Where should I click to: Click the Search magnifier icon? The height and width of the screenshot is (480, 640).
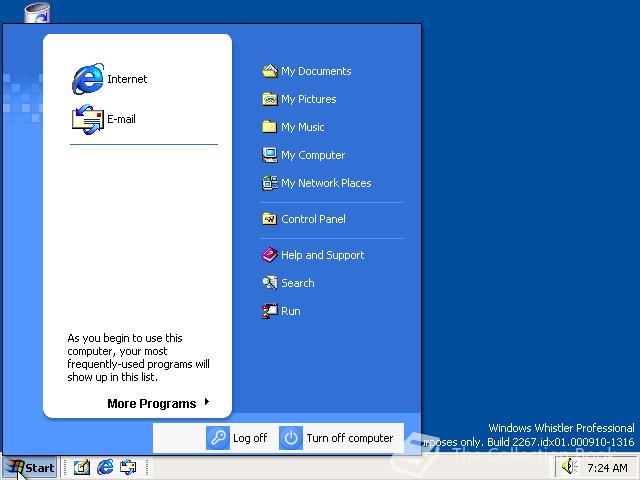[270, 283]
